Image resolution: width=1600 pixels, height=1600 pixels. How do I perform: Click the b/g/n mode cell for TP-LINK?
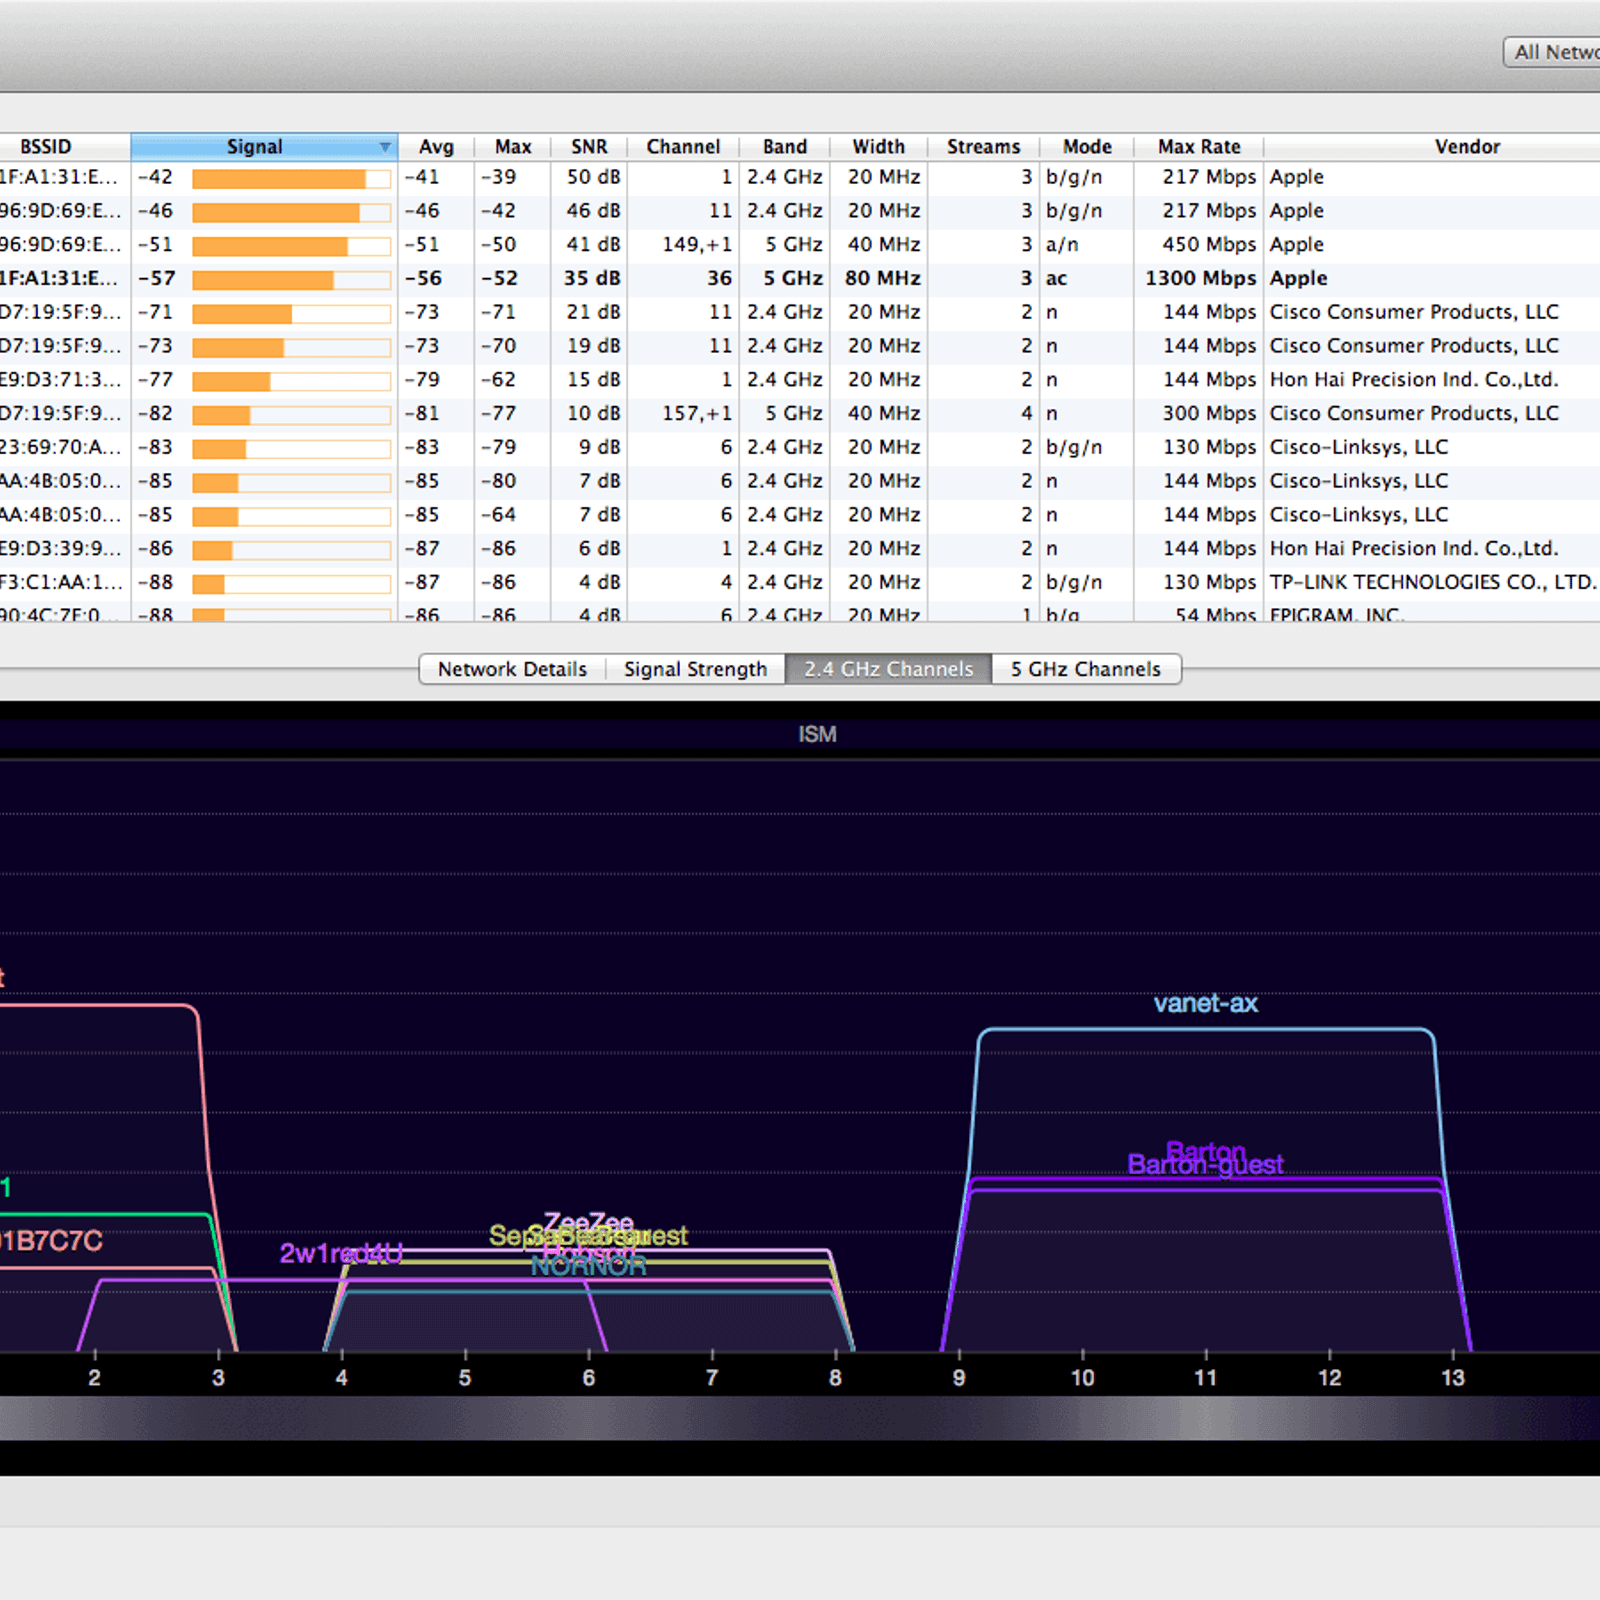coord(1074,583)
